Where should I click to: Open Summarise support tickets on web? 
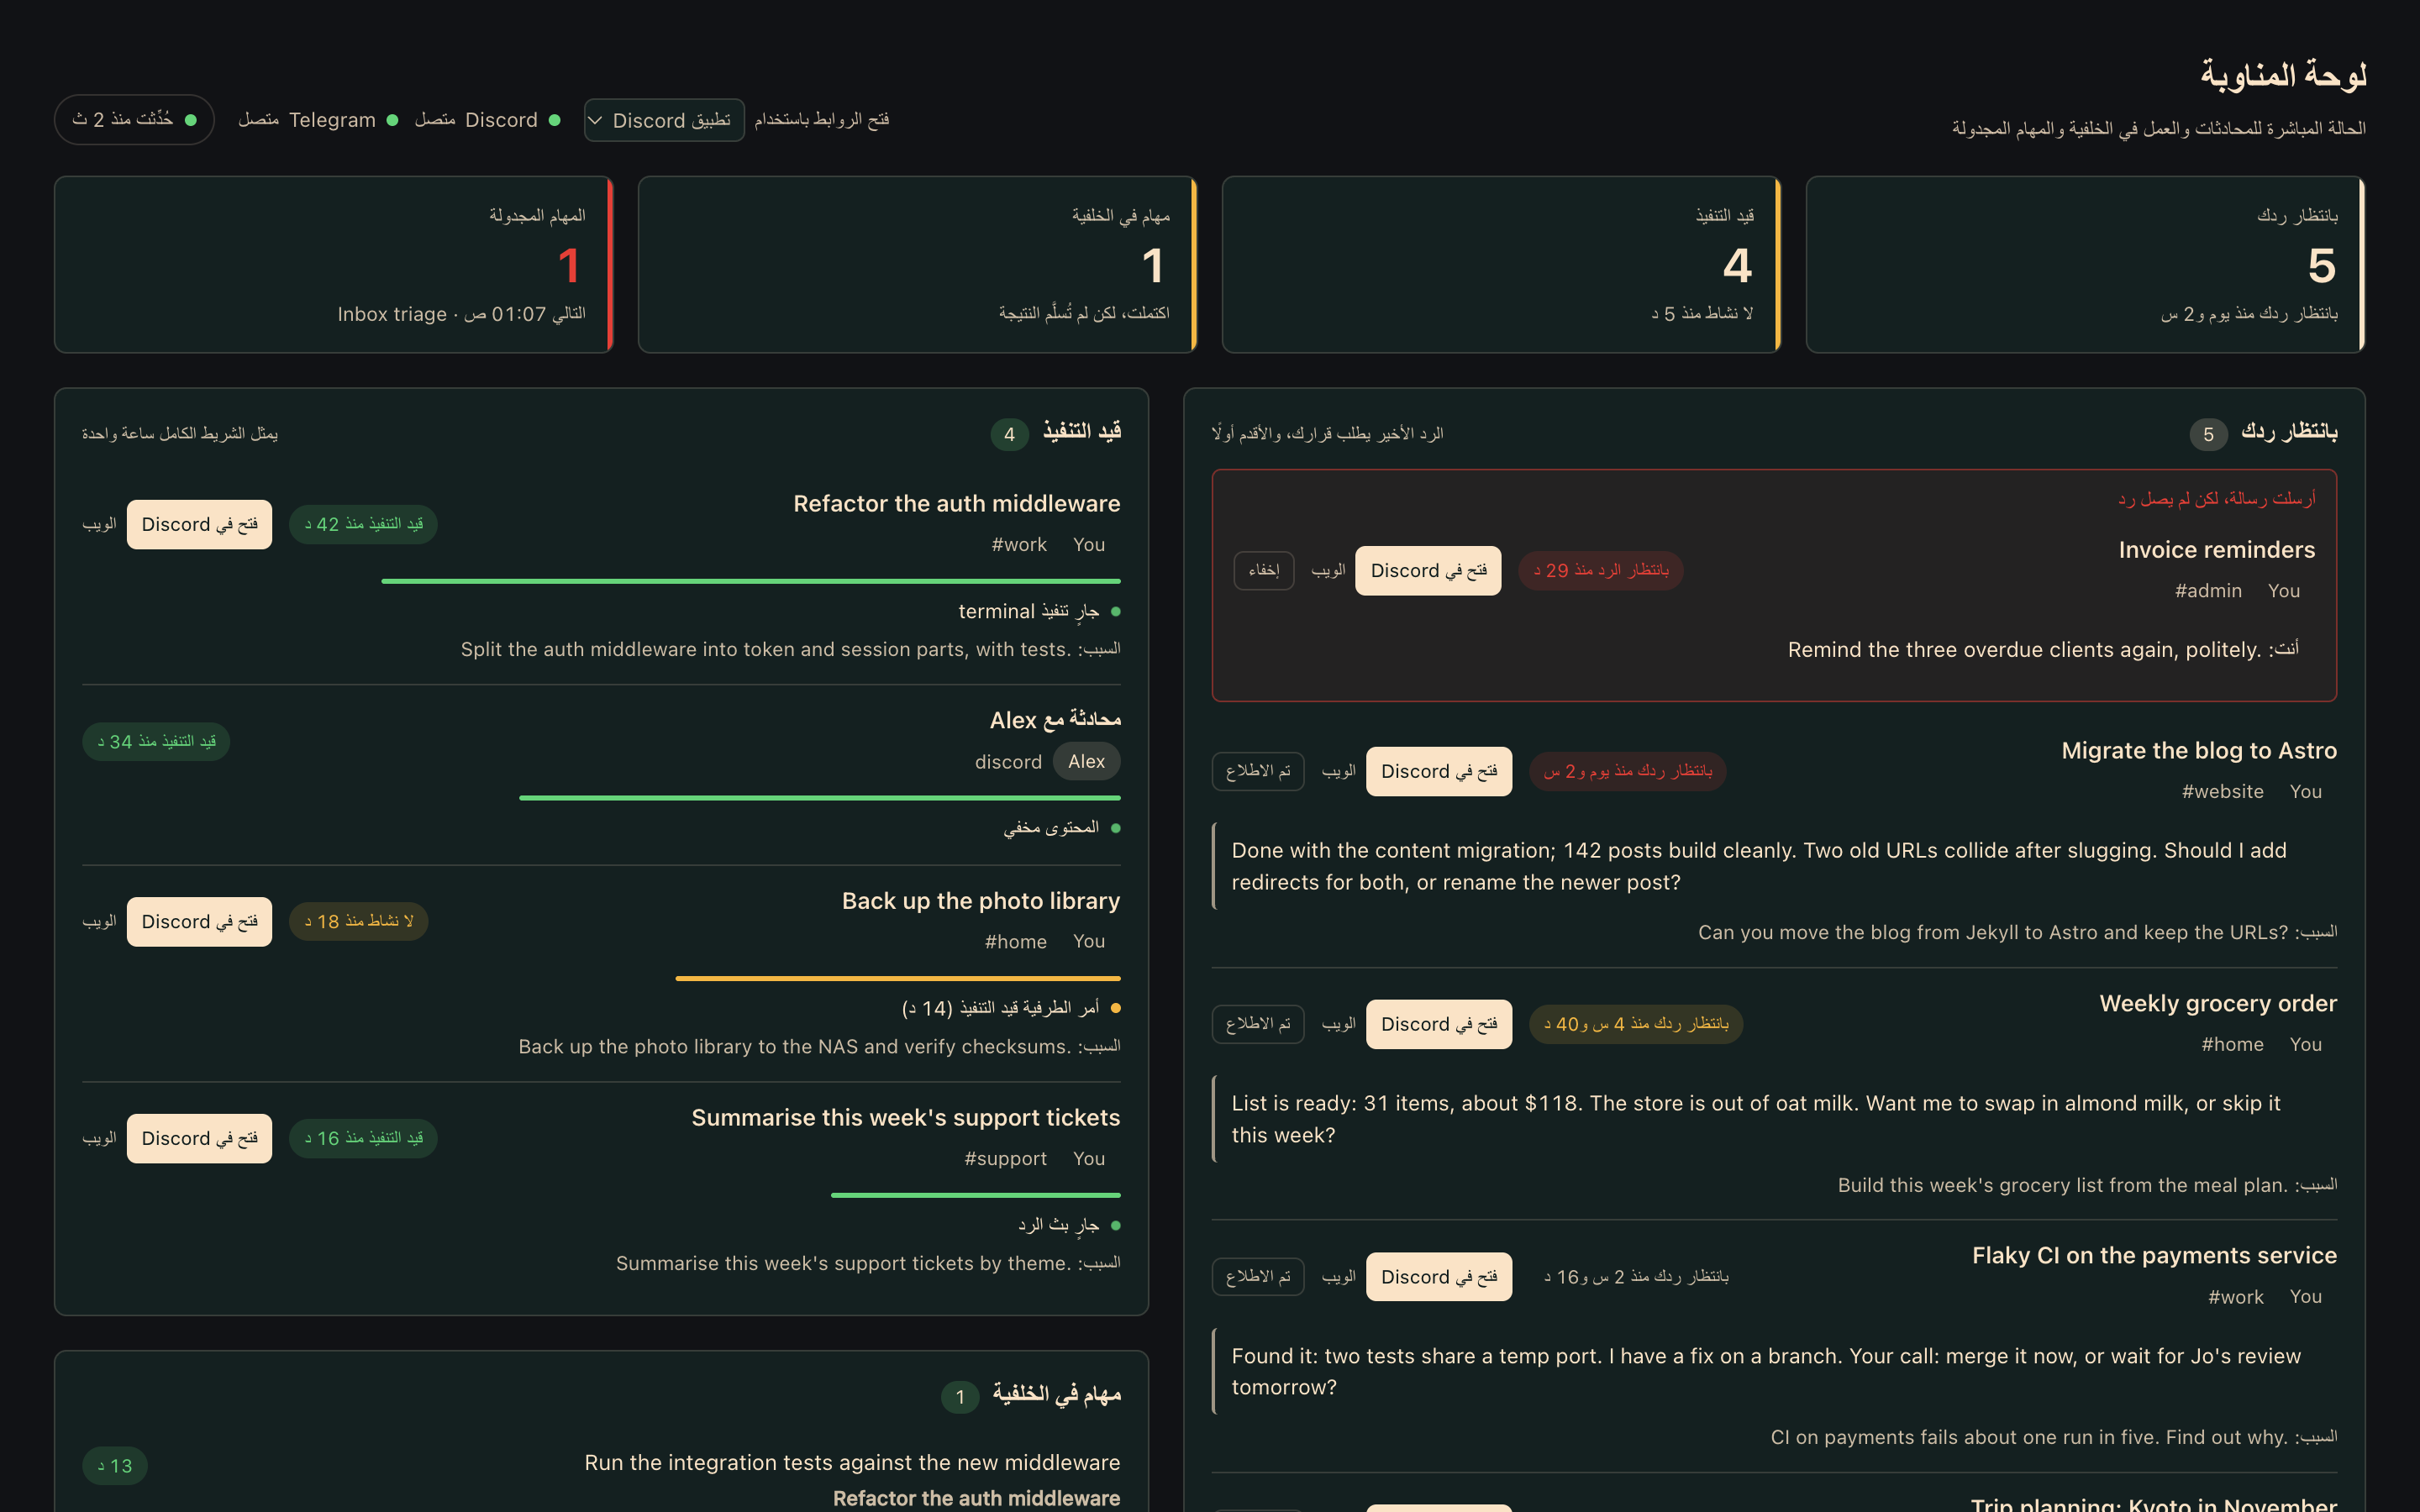pos(99,1138)
